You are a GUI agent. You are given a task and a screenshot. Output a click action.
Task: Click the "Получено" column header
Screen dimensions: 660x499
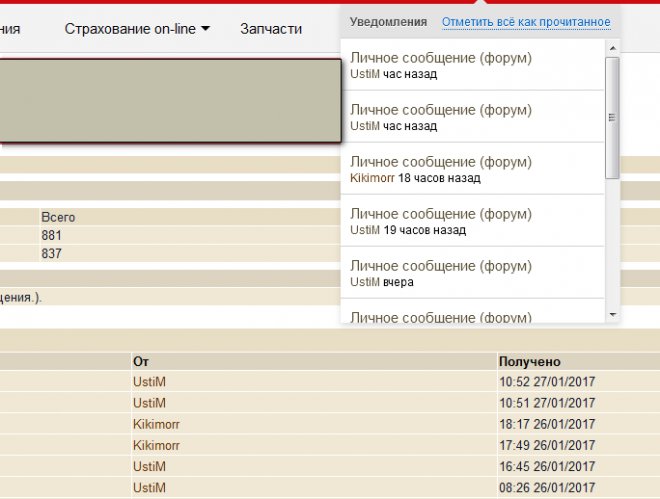(529, 361)
